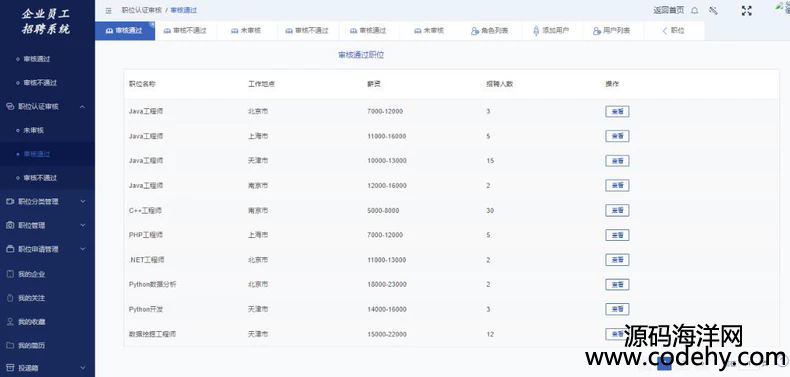The height and width of the screenshot is (377, 790).
Task: Click the 返回首页 link
Action: coord(669,11)
